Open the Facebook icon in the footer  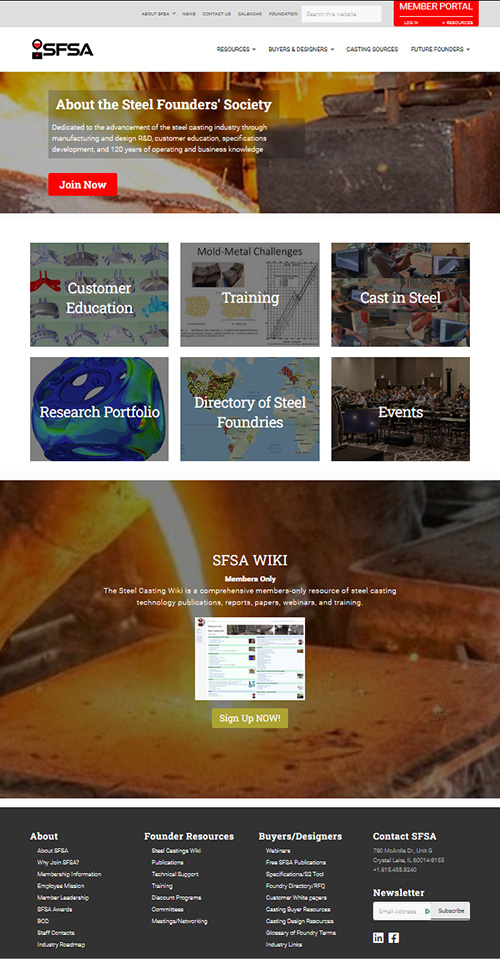(x=394, y=938)
